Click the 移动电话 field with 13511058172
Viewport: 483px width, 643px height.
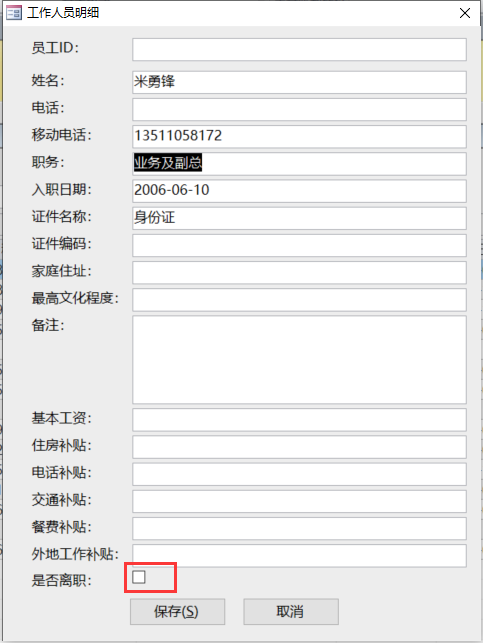coord(299,136)
